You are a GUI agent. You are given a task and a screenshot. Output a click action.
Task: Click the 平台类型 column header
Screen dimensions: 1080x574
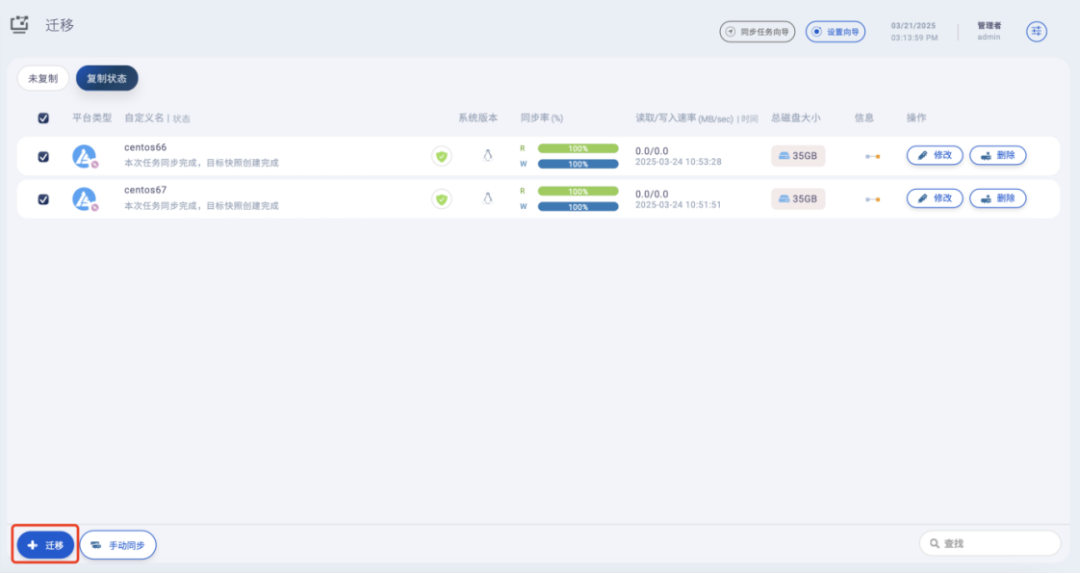point(92,118)
